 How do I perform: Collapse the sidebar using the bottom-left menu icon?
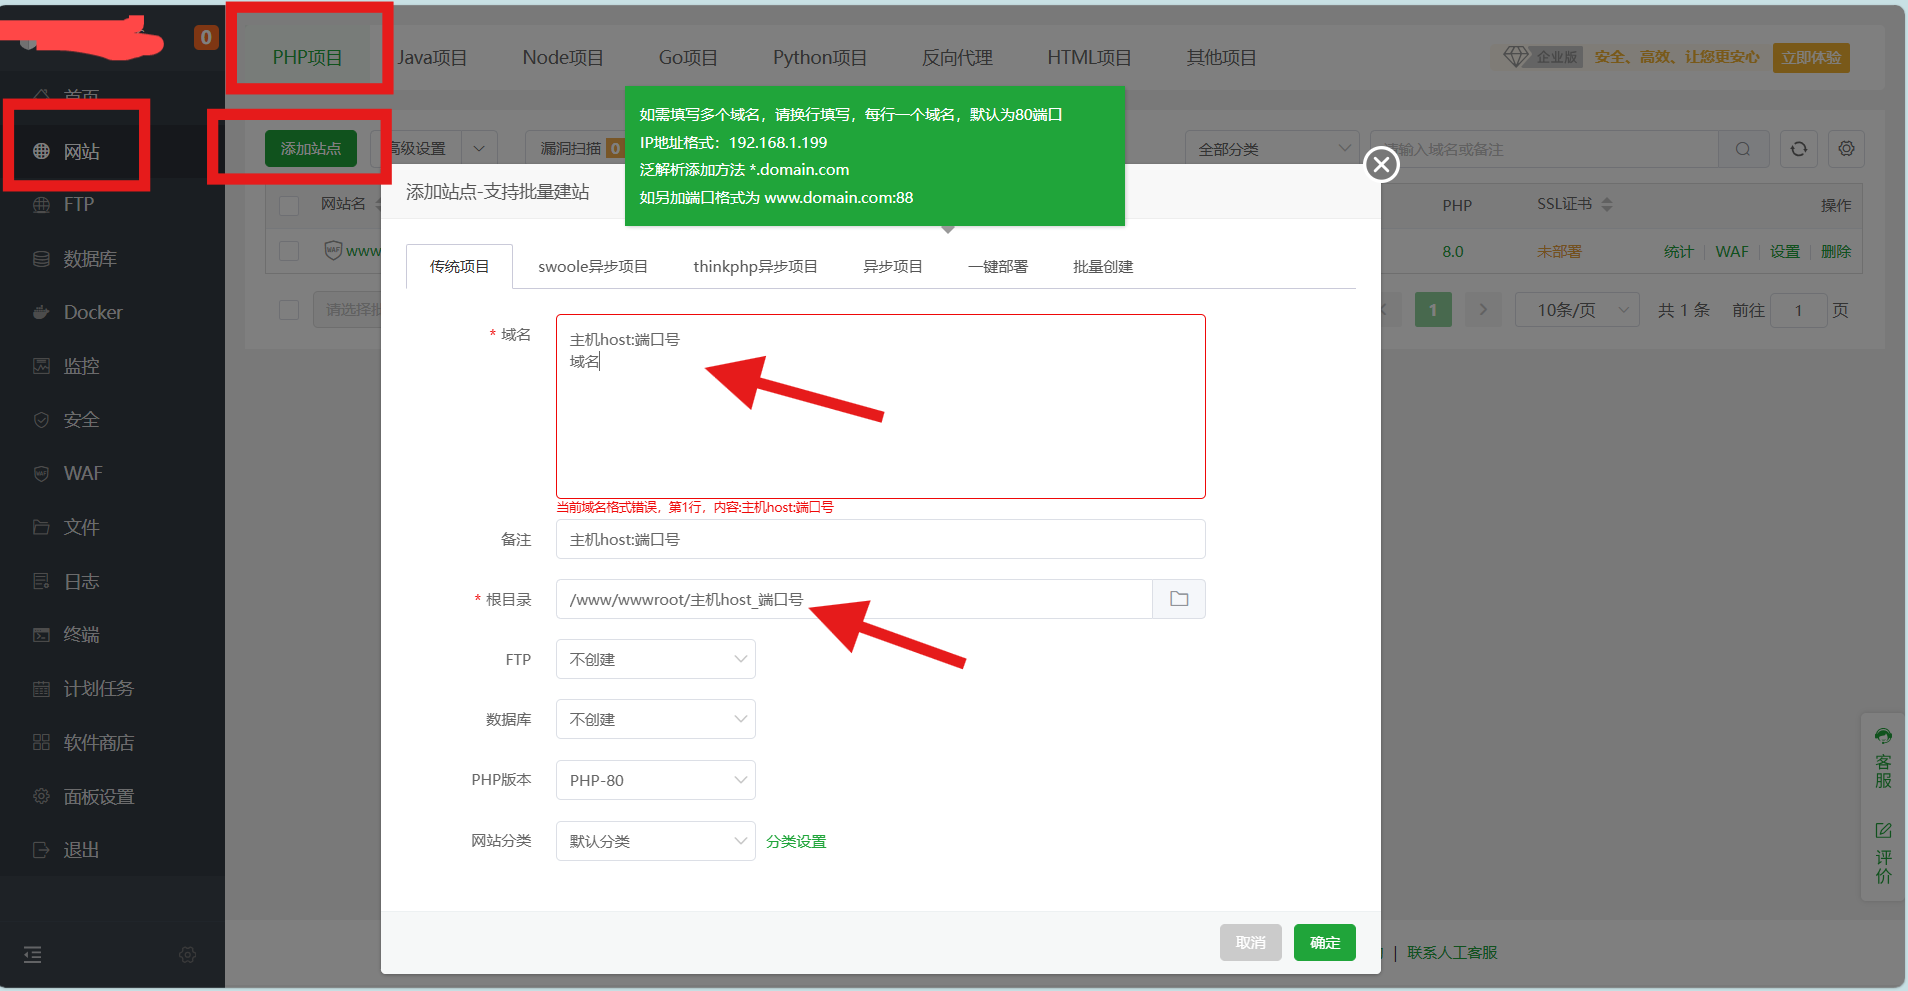click(x=33, y=955)
